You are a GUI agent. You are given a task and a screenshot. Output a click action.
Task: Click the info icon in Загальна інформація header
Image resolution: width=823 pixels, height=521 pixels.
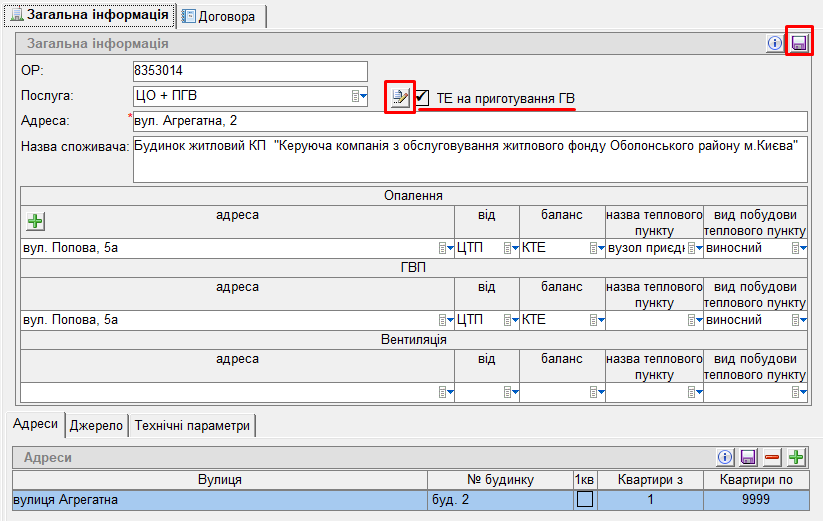pos(775,43)
